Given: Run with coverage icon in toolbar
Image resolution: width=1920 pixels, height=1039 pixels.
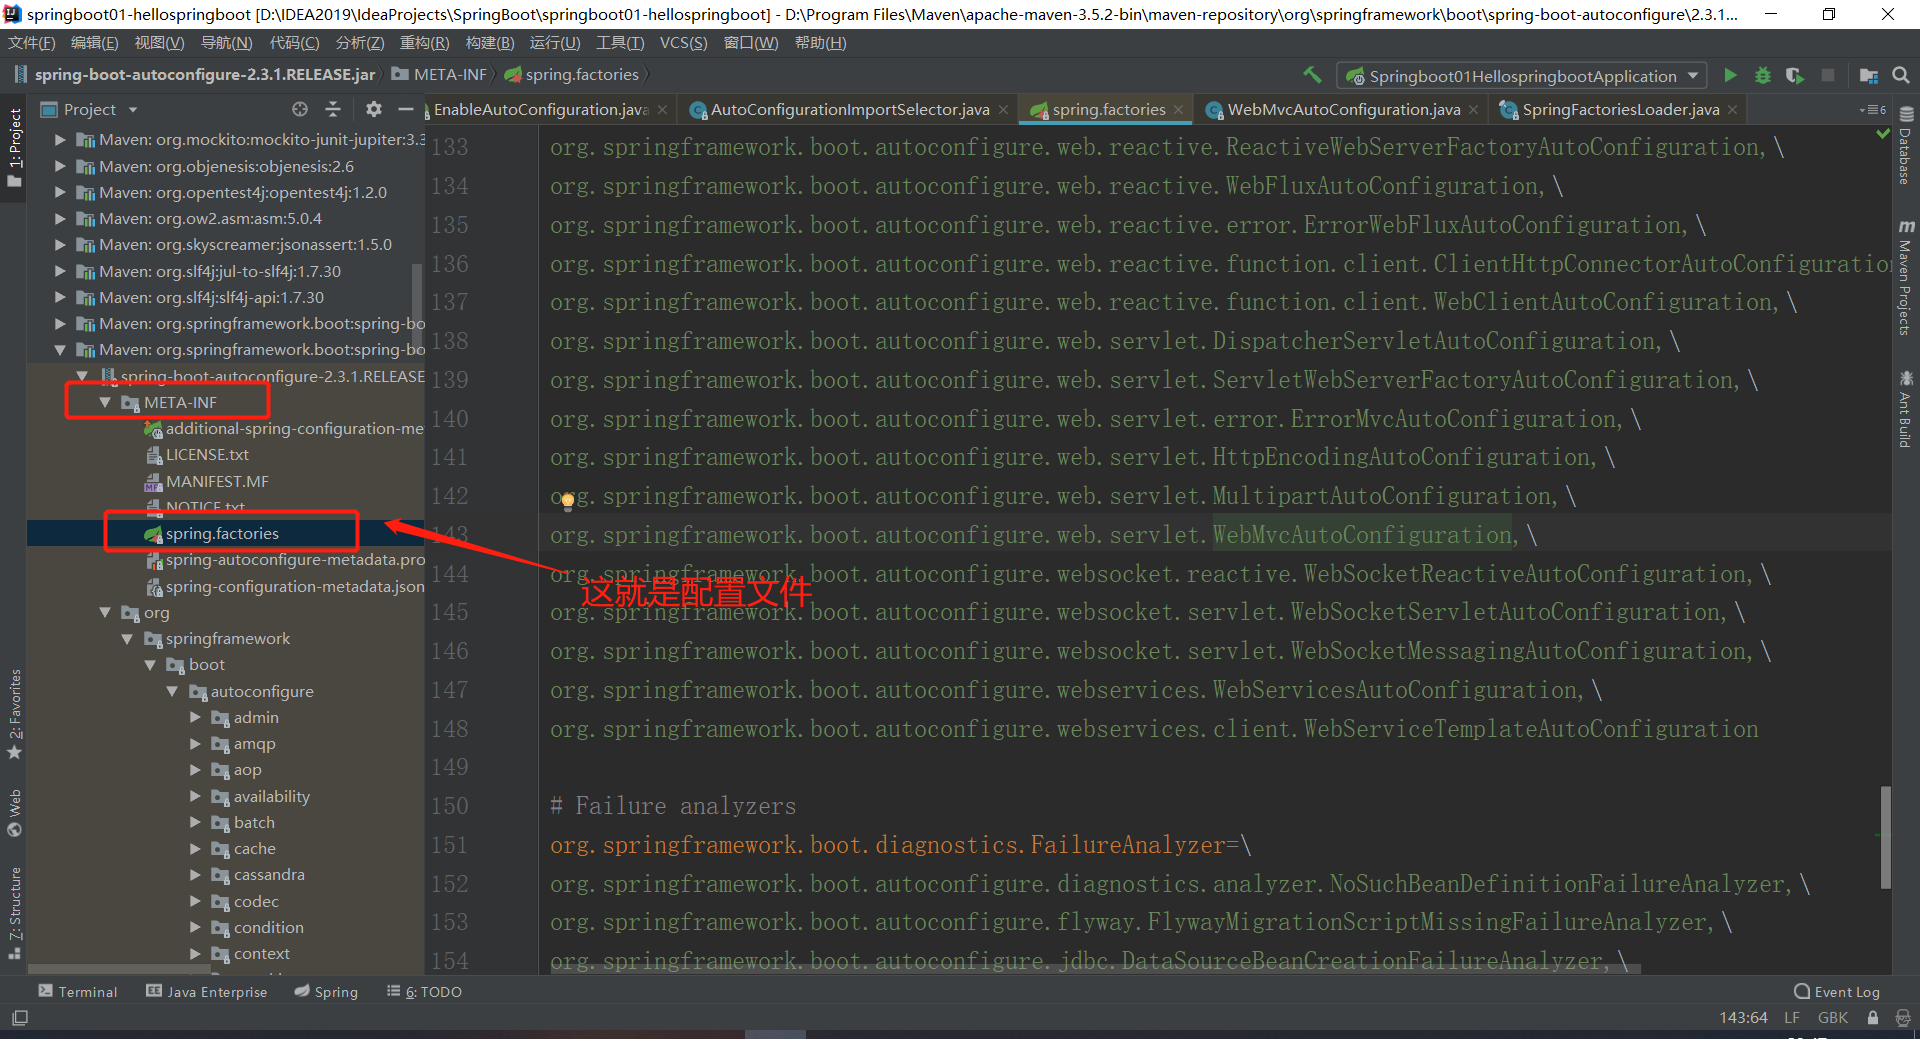Looking at the screenshot, I should click(1795, 76).
